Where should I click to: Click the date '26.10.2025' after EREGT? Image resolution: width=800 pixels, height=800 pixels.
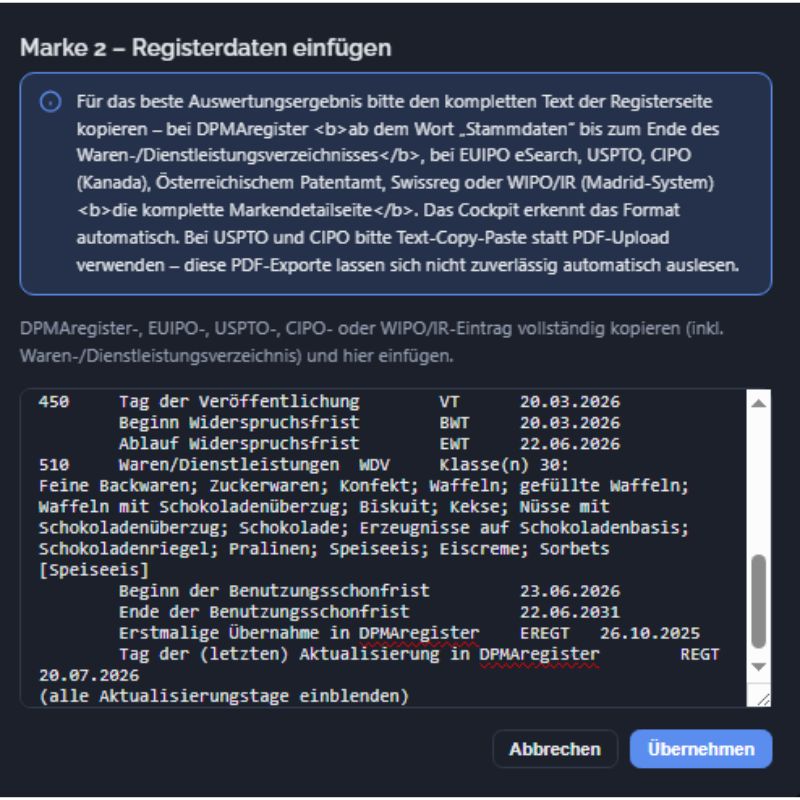649,633
